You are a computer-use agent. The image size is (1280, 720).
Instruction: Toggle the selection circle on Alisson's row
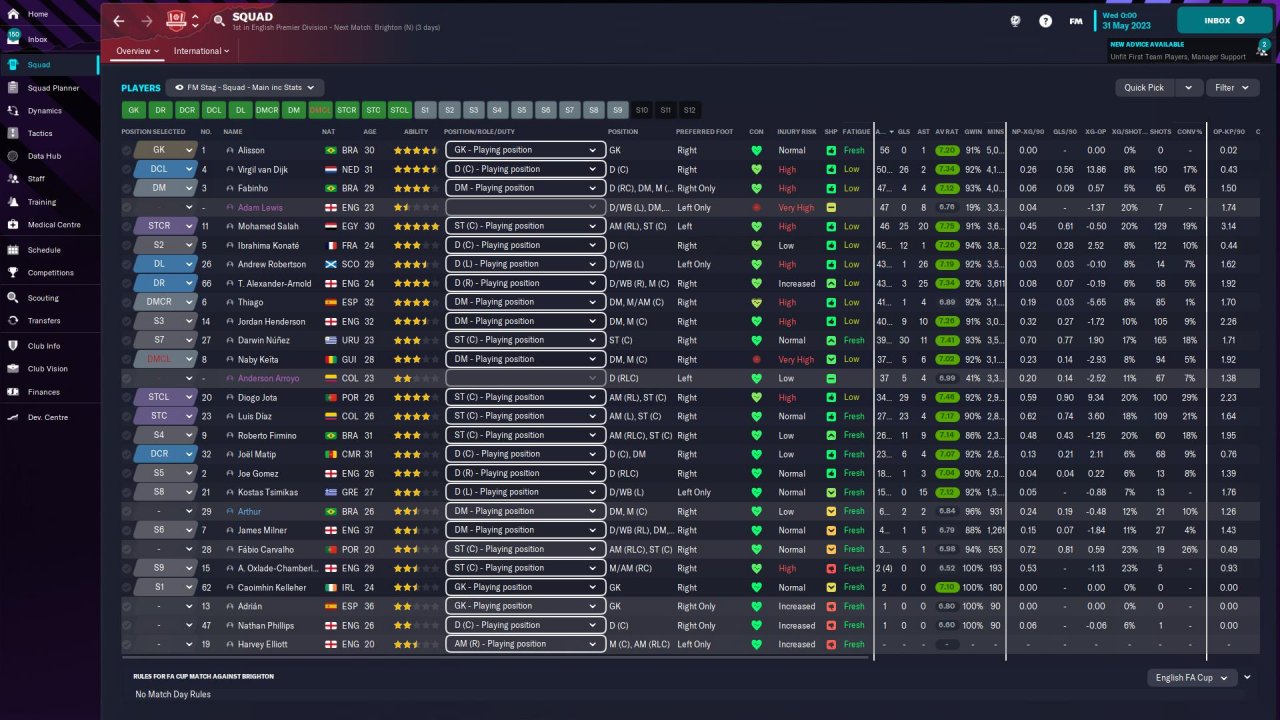[x=127, y=150]
